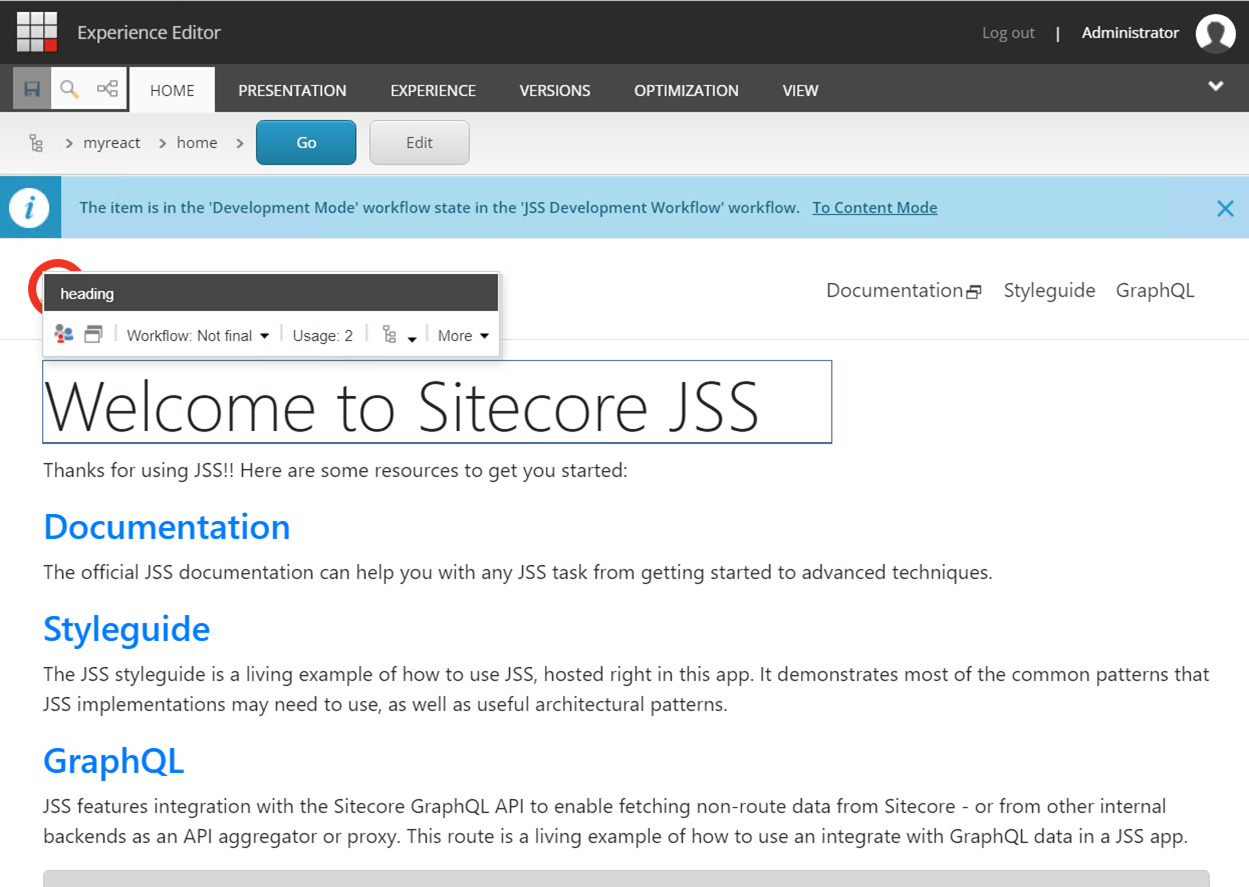Image resolution: width=1249 pixels, height=887 pixels.
Task: Click the external link icon beside Documentation
Action: [974, 292]
